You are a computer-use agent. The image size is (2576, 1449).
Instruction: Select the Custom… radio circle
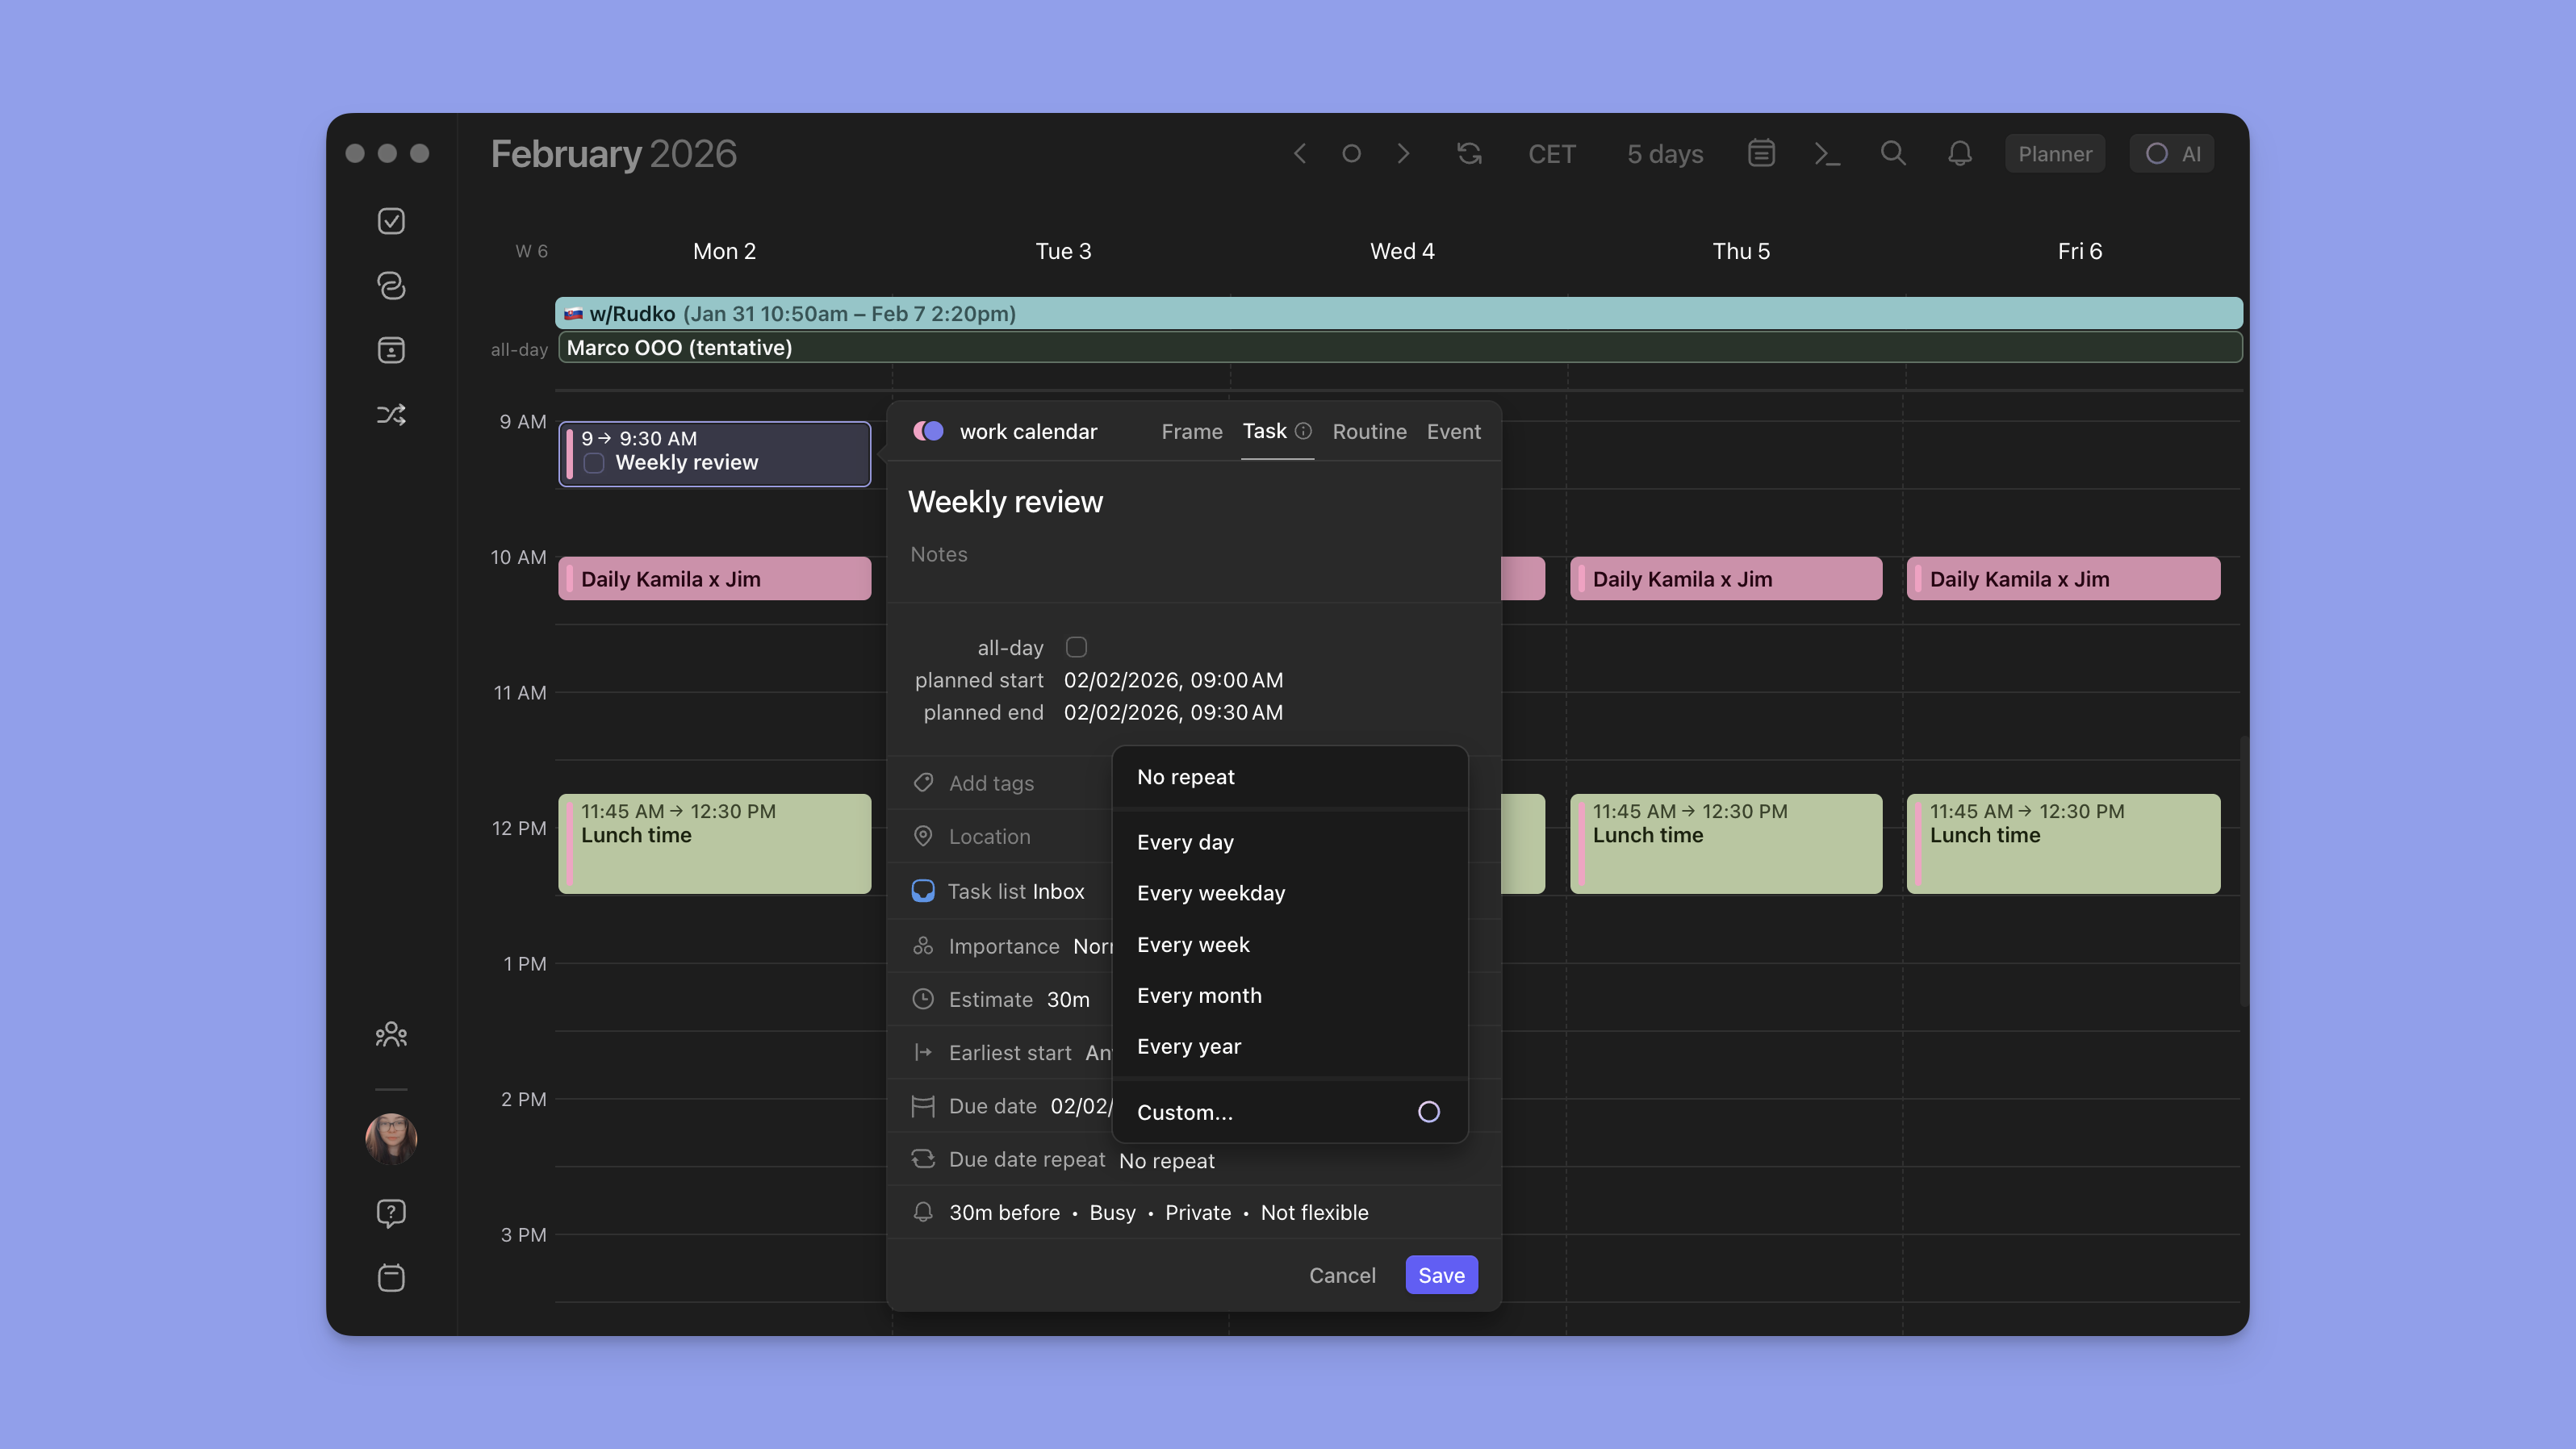tap(1429, 1112)
